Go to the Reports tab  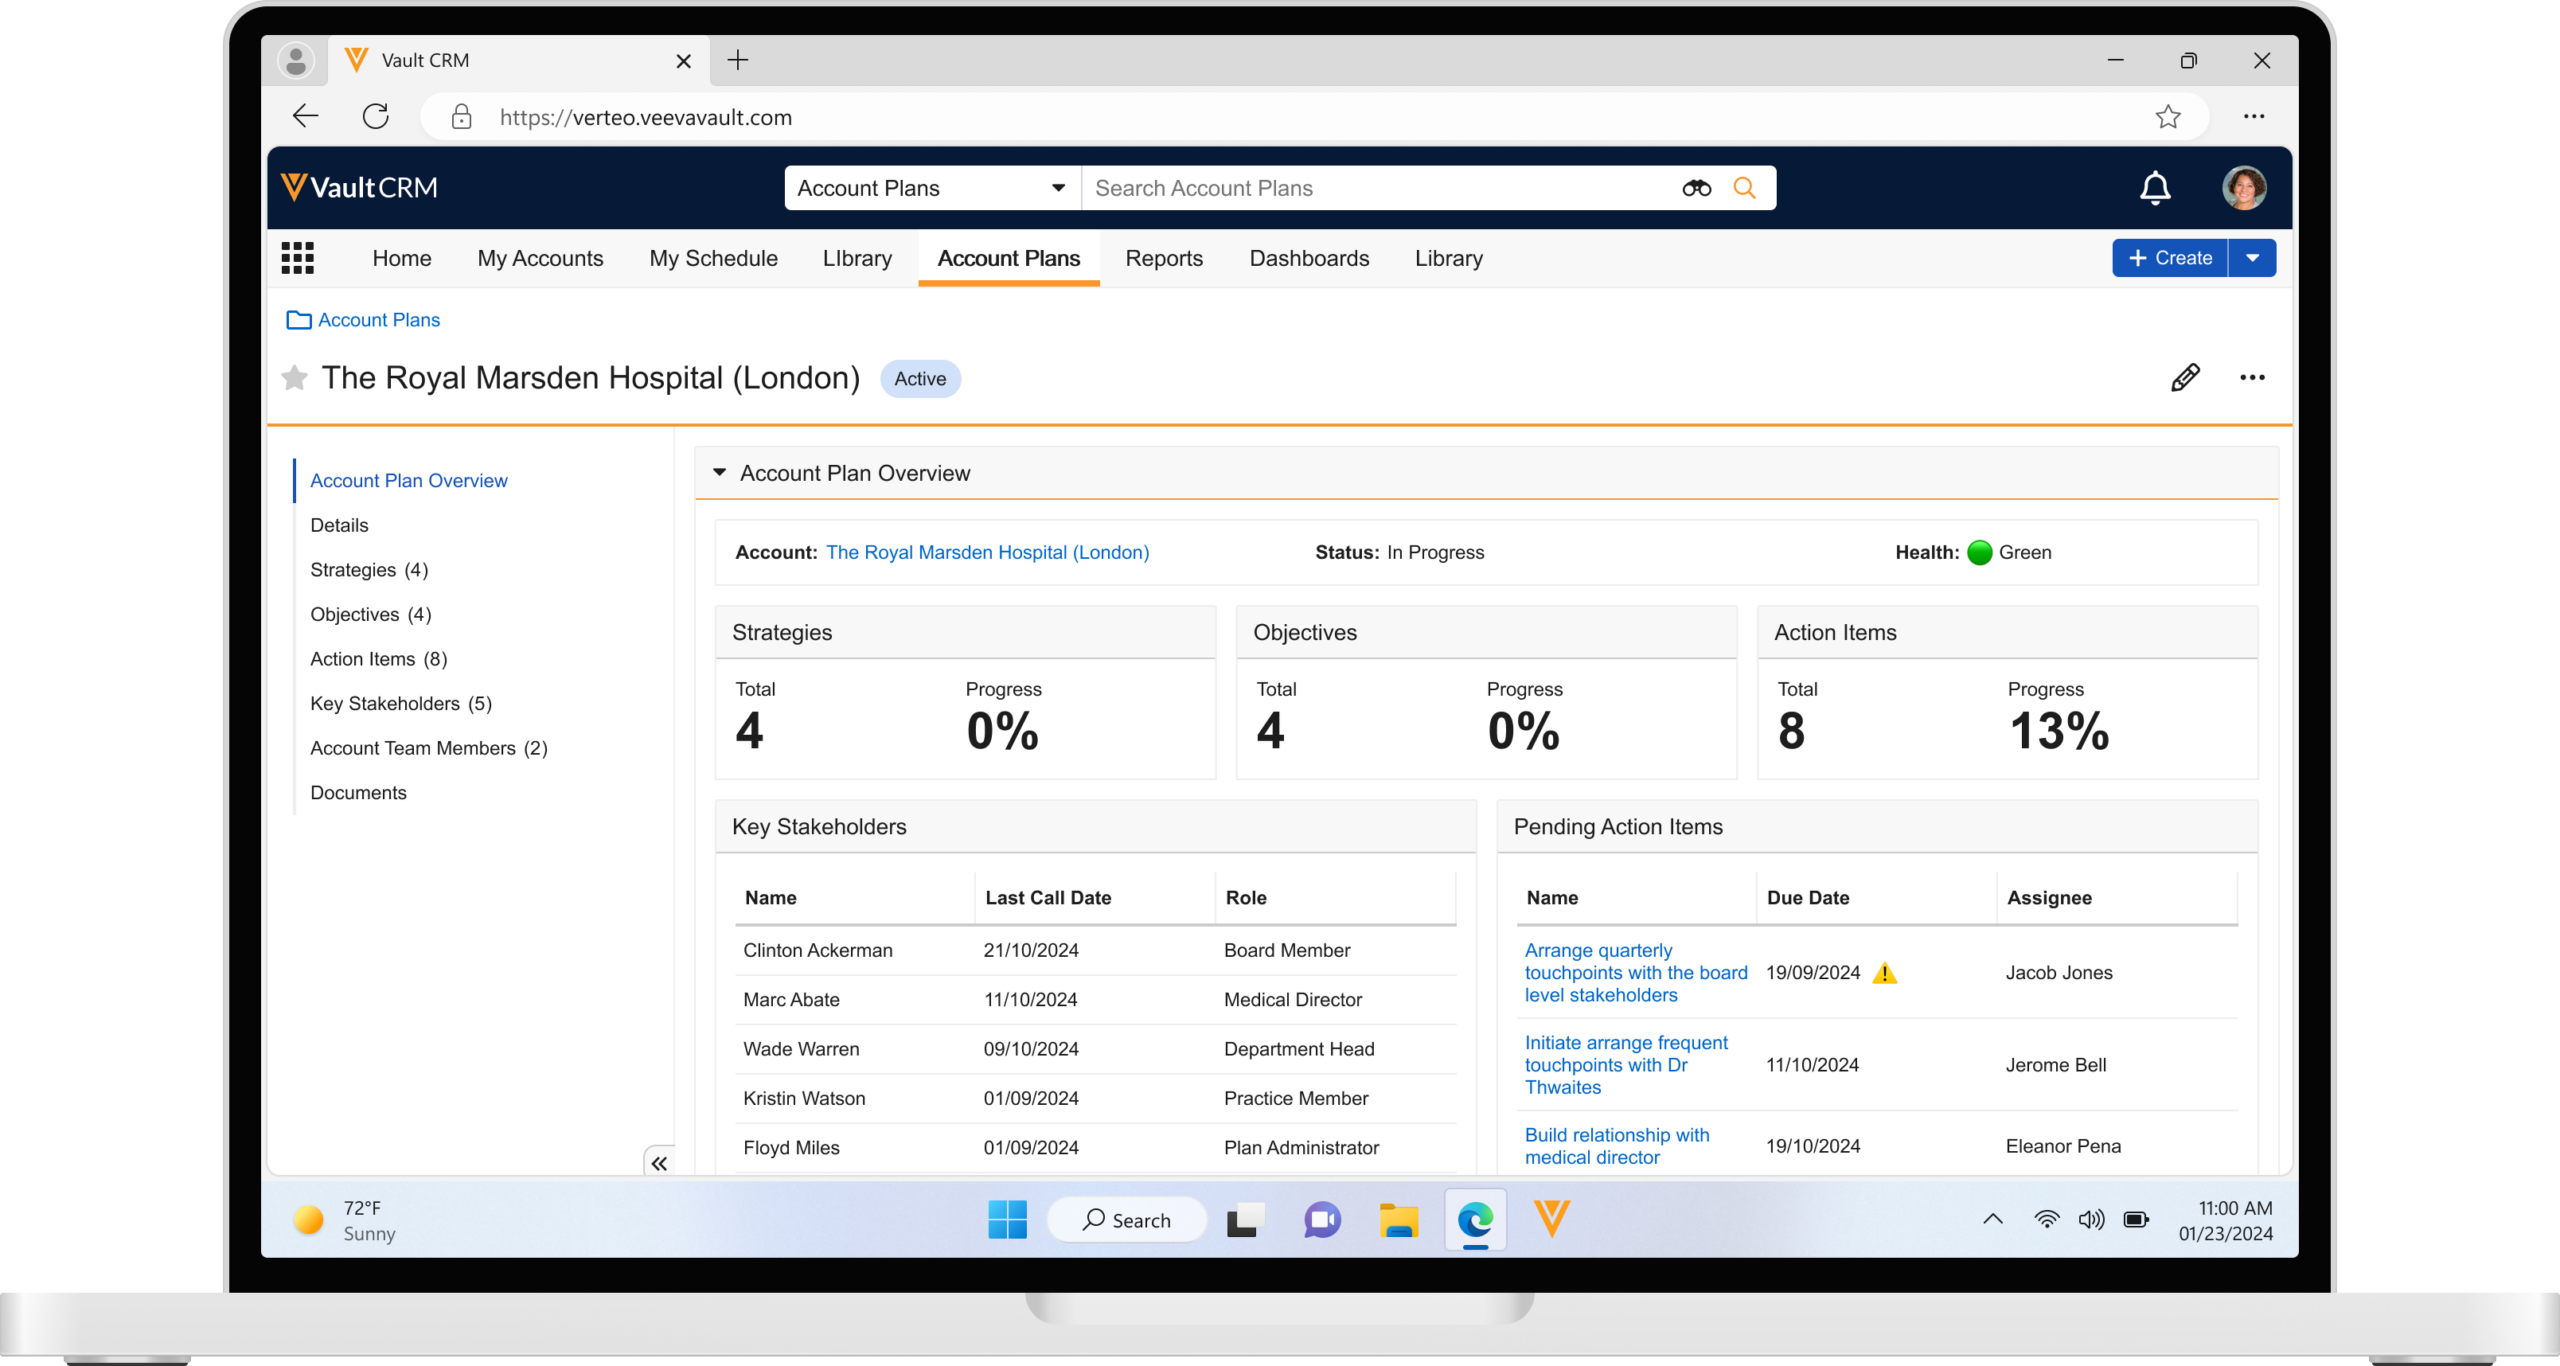[1164, 258]
